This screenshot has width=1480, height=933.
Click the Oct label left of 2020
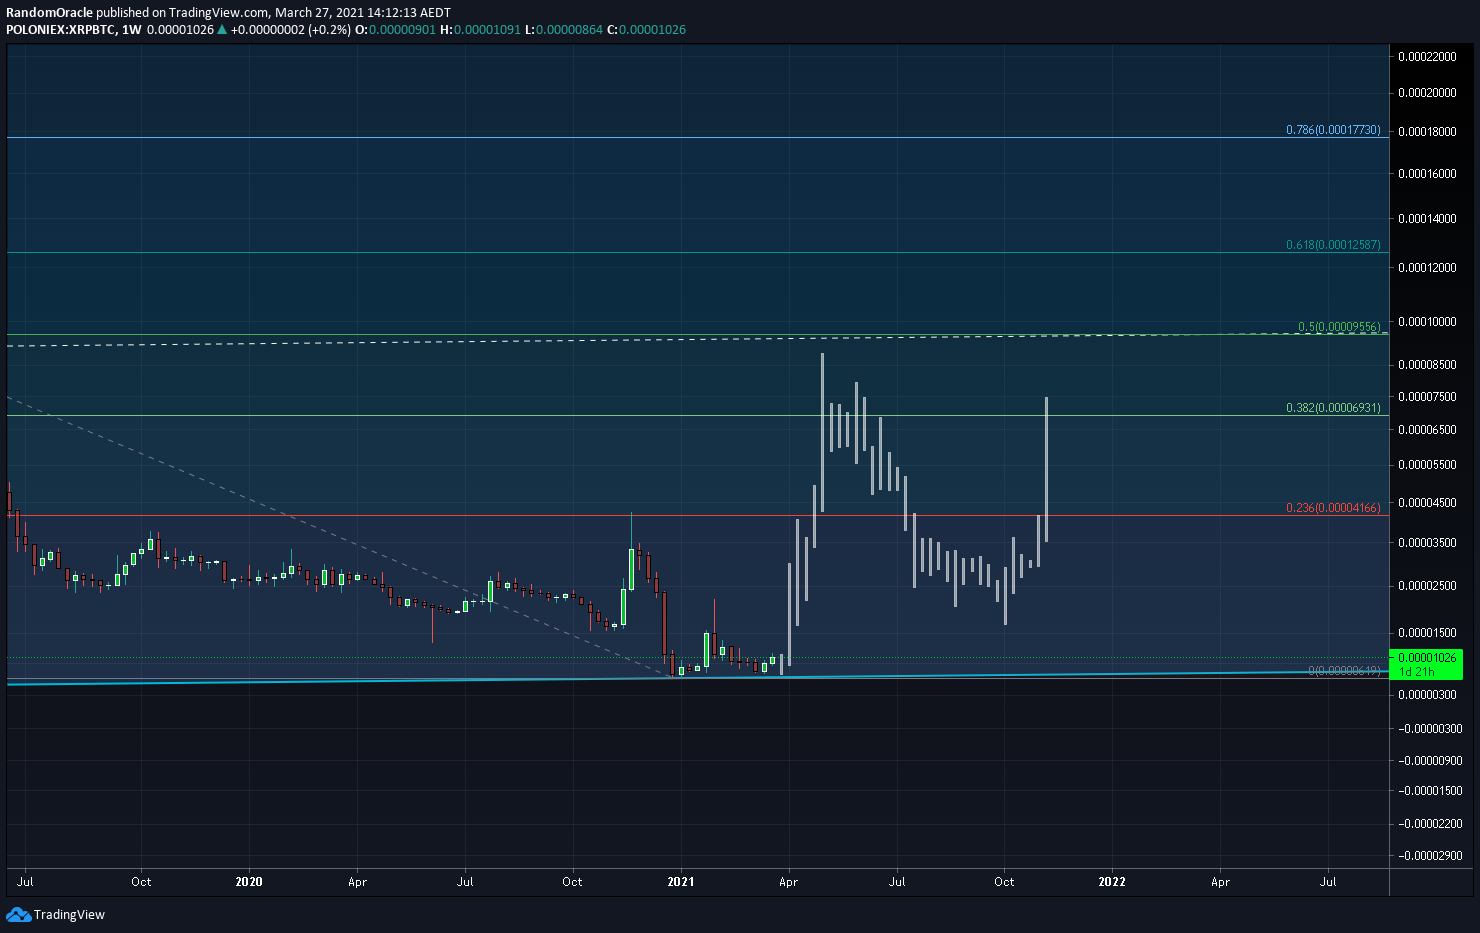[x=141, y=881]
